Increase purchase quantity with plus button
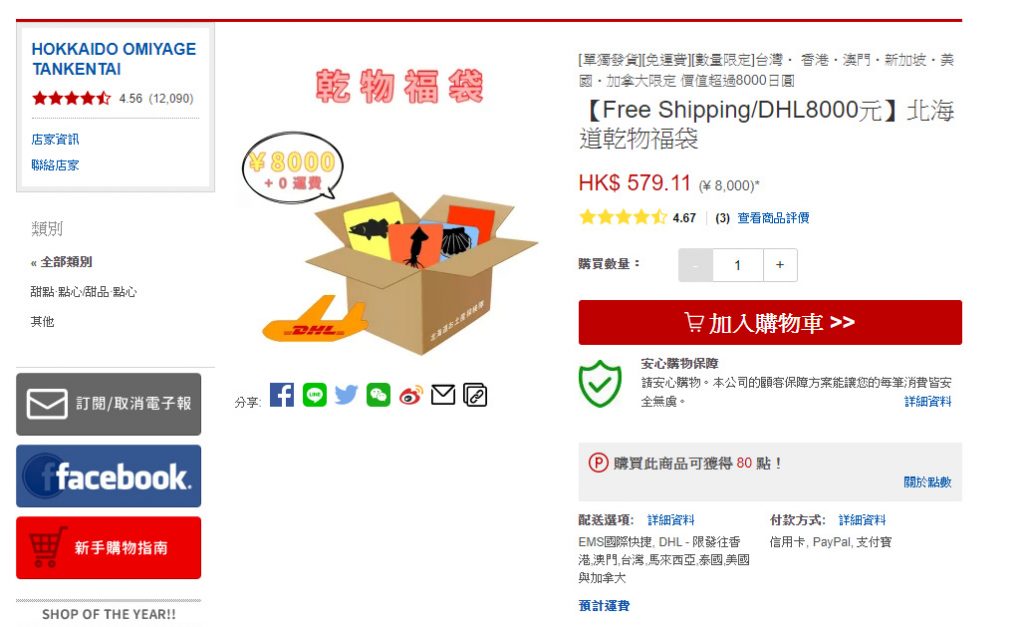1024x627 pixels. 780,265
